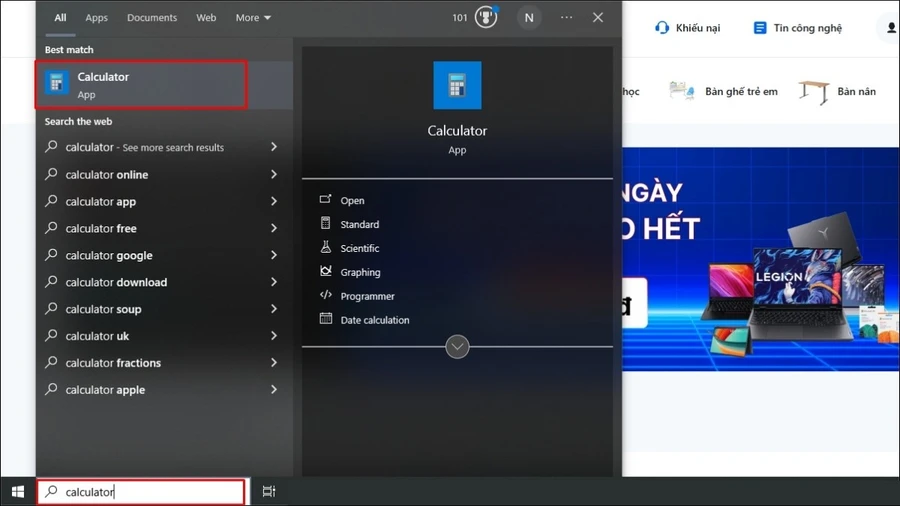Expand the 'calculator online' chevron
This screenshot has width=900, height=506.
coord(274,174)
